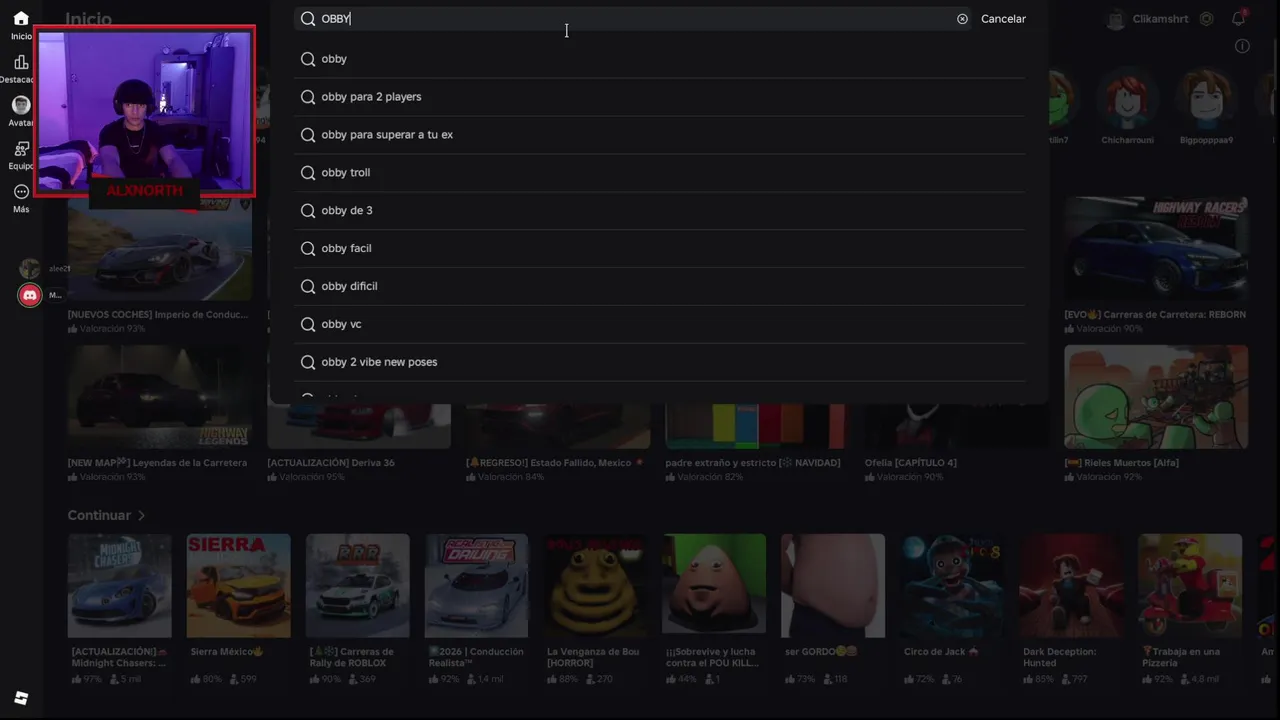Click the info circle icon at top right

pos(1242,46)
